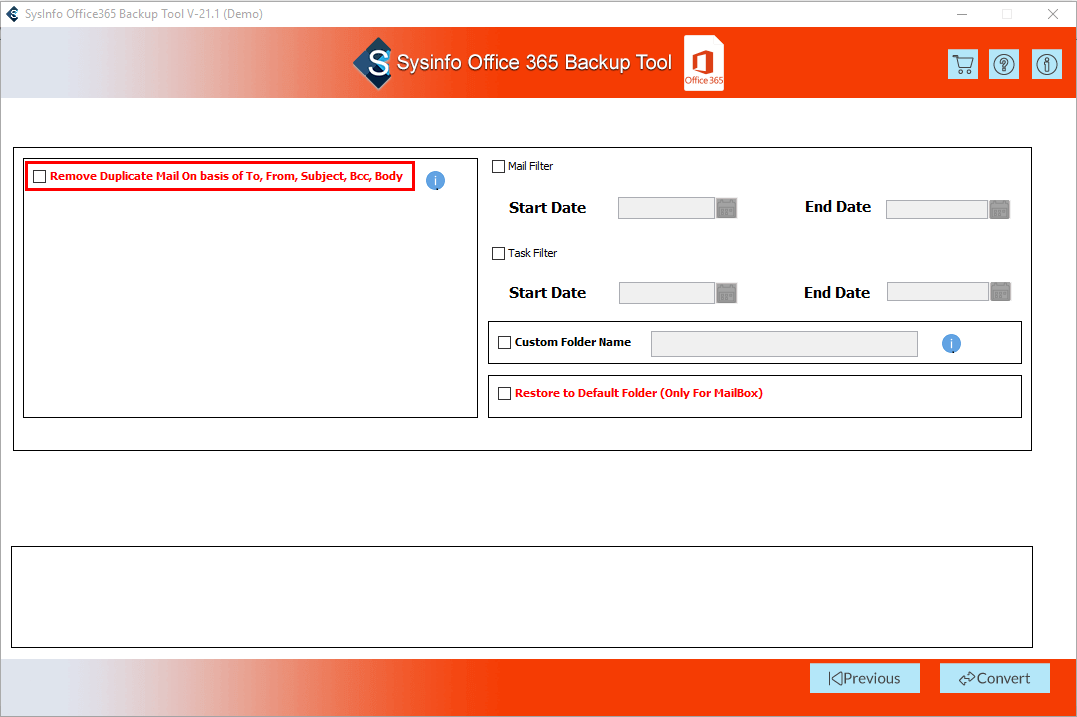Tick the Mail Filter checkbox
This screenshot has height=717, width=1077.
pos(499,166)
